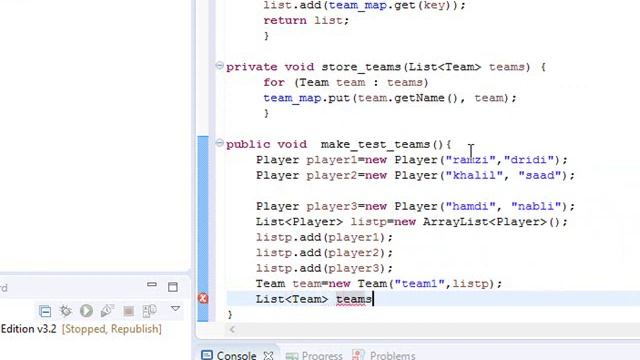This screenshot has width=640, height=360.
Task: Click the for (Team team : teams) line
Action: [x=346, y=82]
